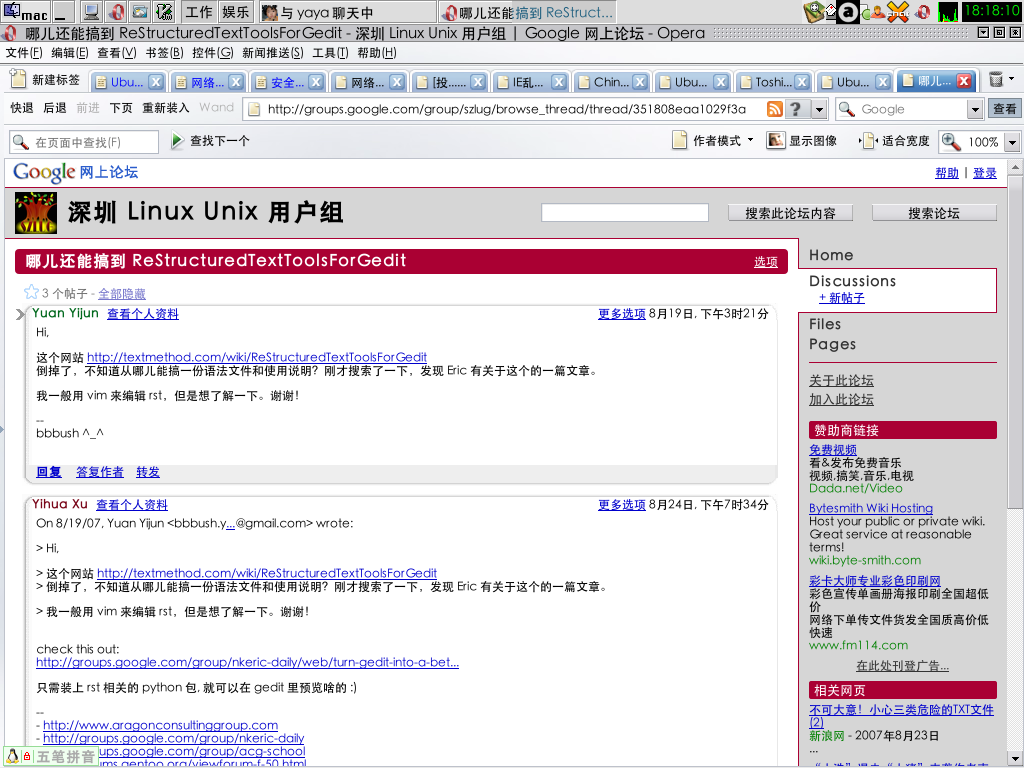Click the black circled 'a' tray icon
The height and width of the screenshot is (768, 1024).
(x=848, y=12)
